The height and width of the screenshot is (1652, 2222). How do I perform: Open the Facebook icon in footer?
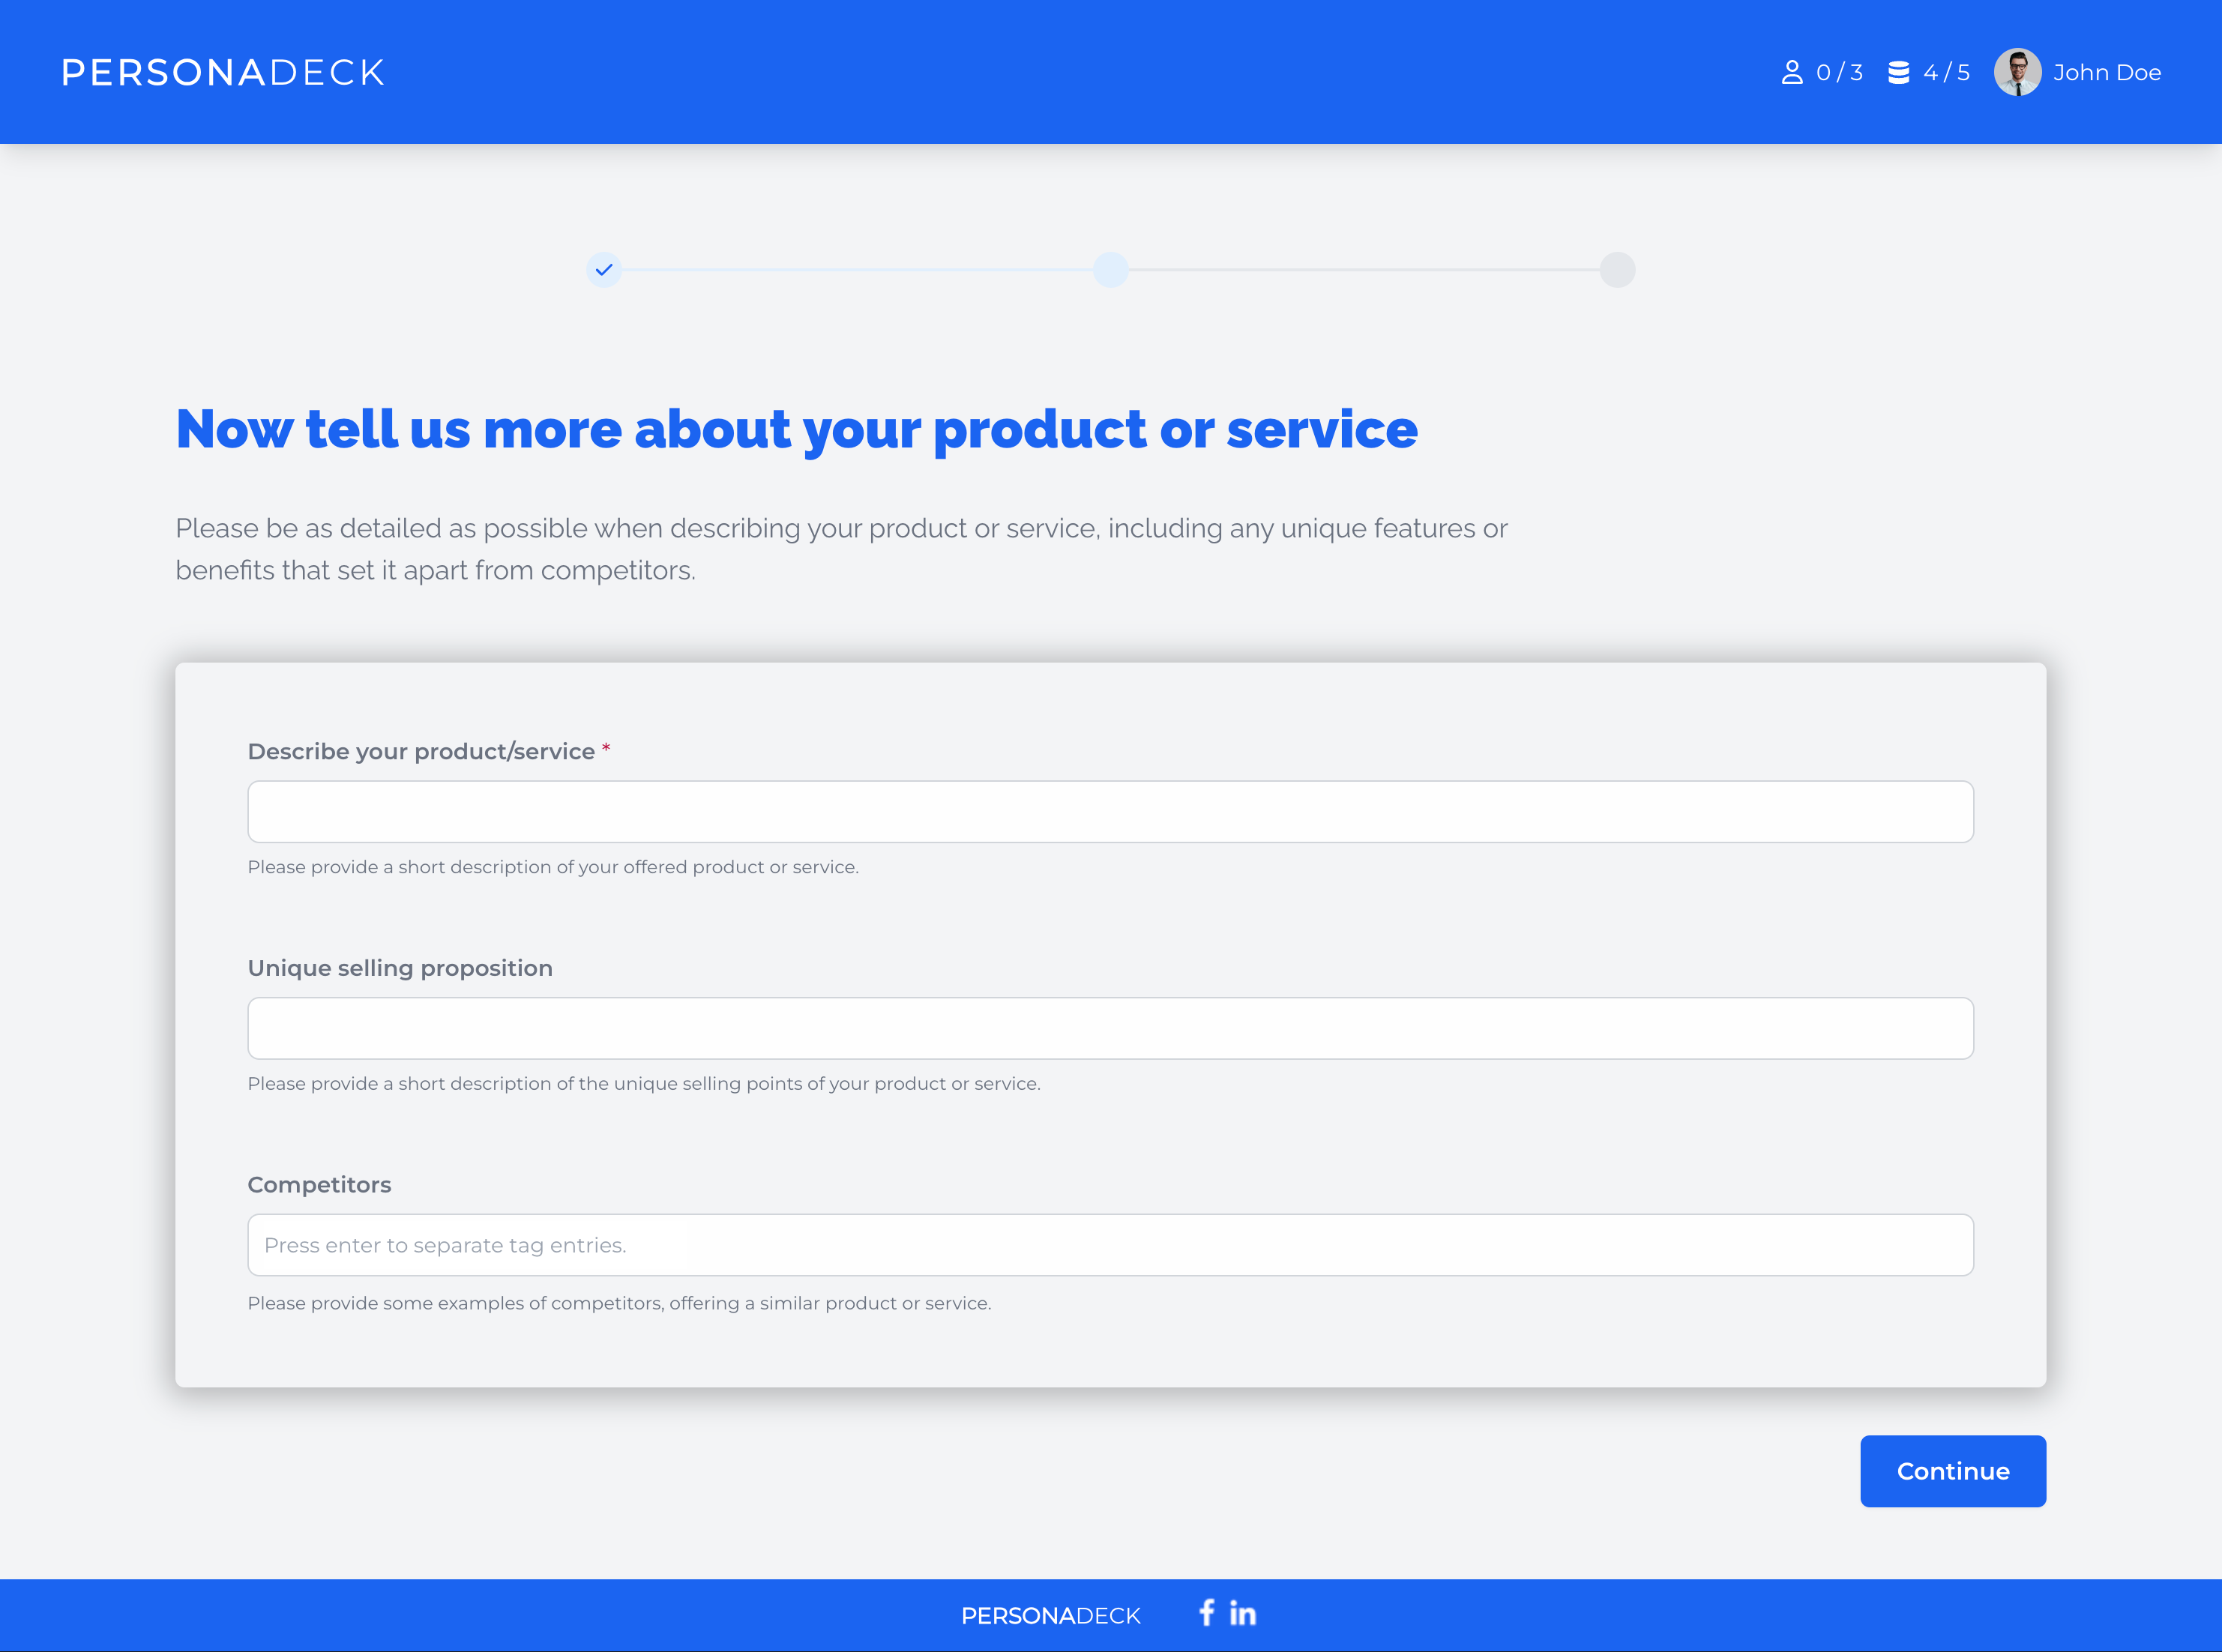[x=1207, y=1612]
